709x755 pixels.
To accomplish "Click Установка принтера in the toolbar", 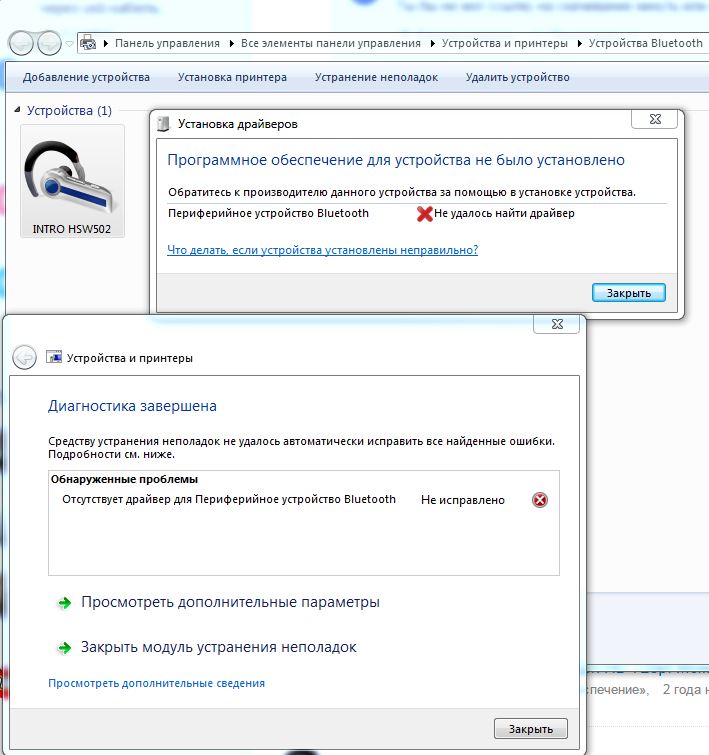I will [x=232, y=78].
